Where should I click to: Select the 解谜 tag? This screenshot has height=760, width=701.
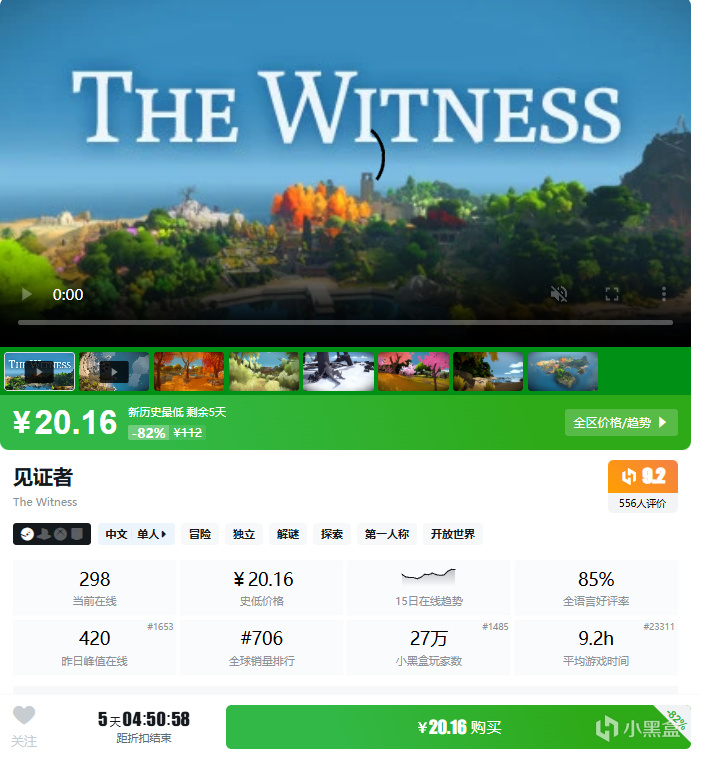[288, 534]
